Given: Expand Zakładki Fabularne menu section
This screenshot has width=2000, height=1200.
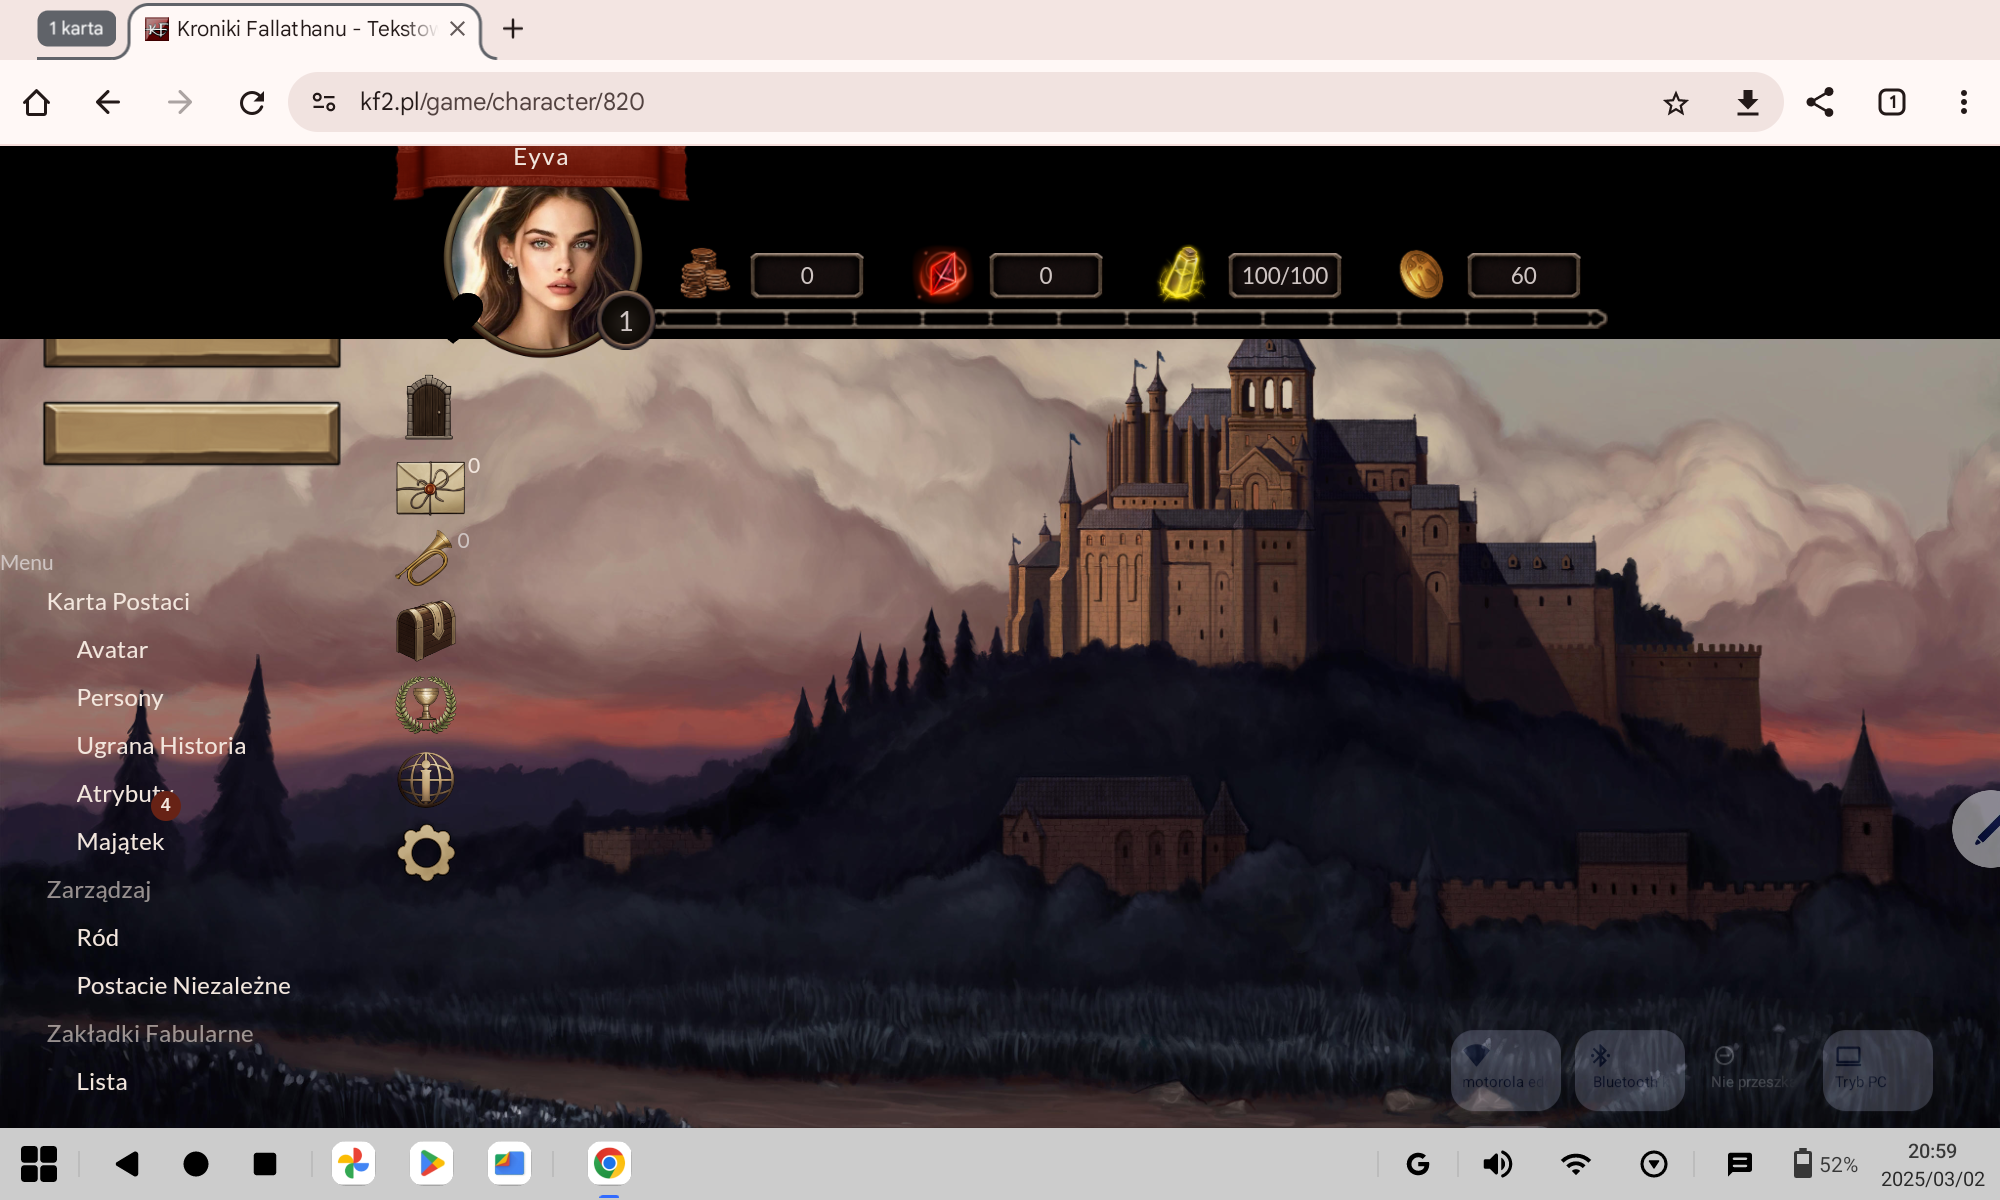Looking at the screenshot, I should tap(150, 1034).
